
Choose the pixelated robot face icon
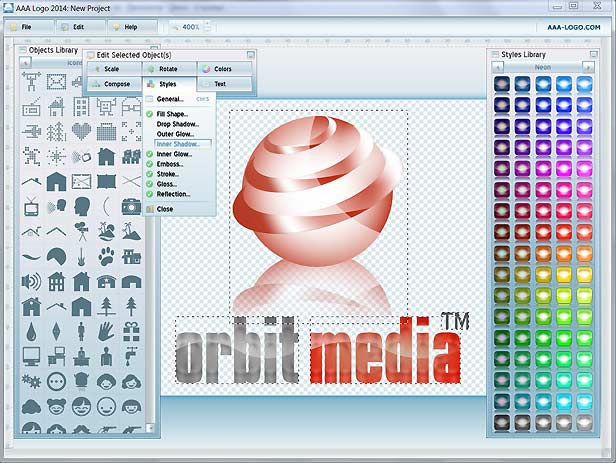[106, 107]
